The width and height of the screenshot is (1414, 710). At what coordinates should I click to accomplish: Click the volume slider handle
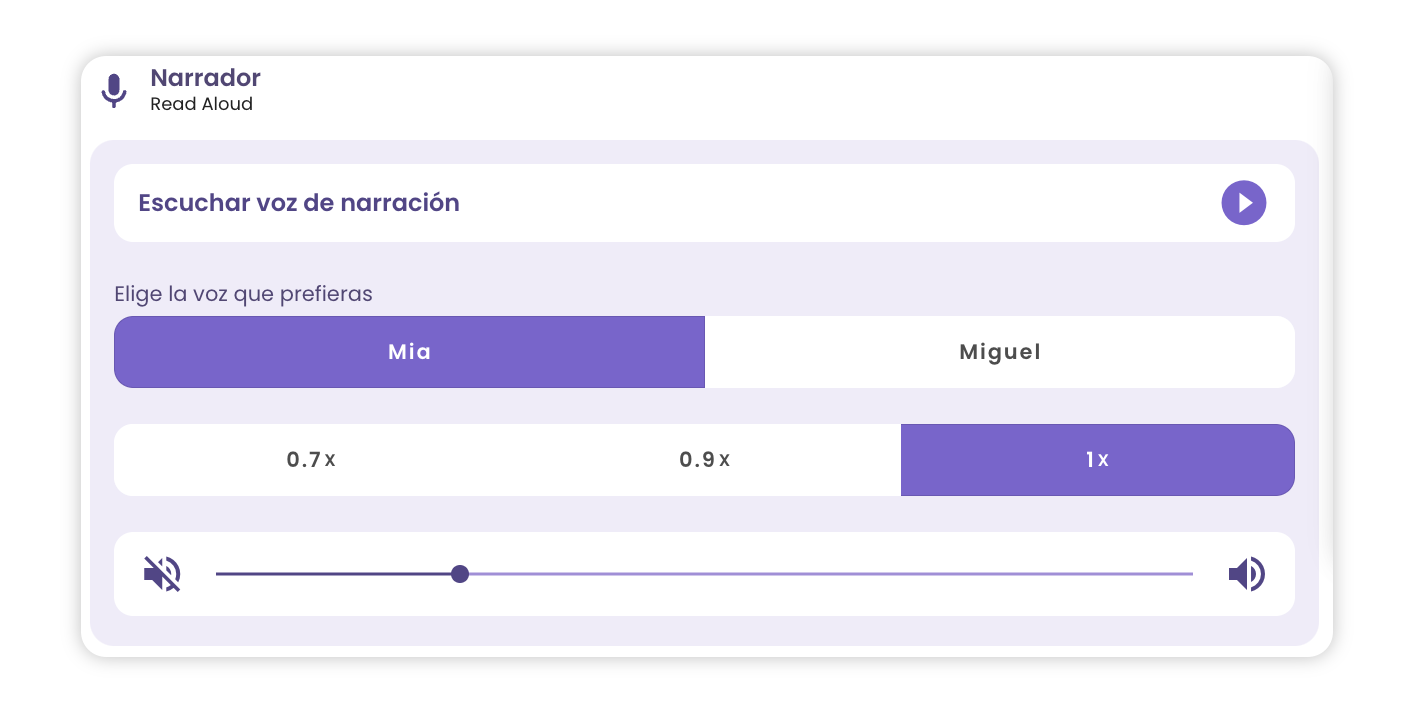click(x=460, y=574)
